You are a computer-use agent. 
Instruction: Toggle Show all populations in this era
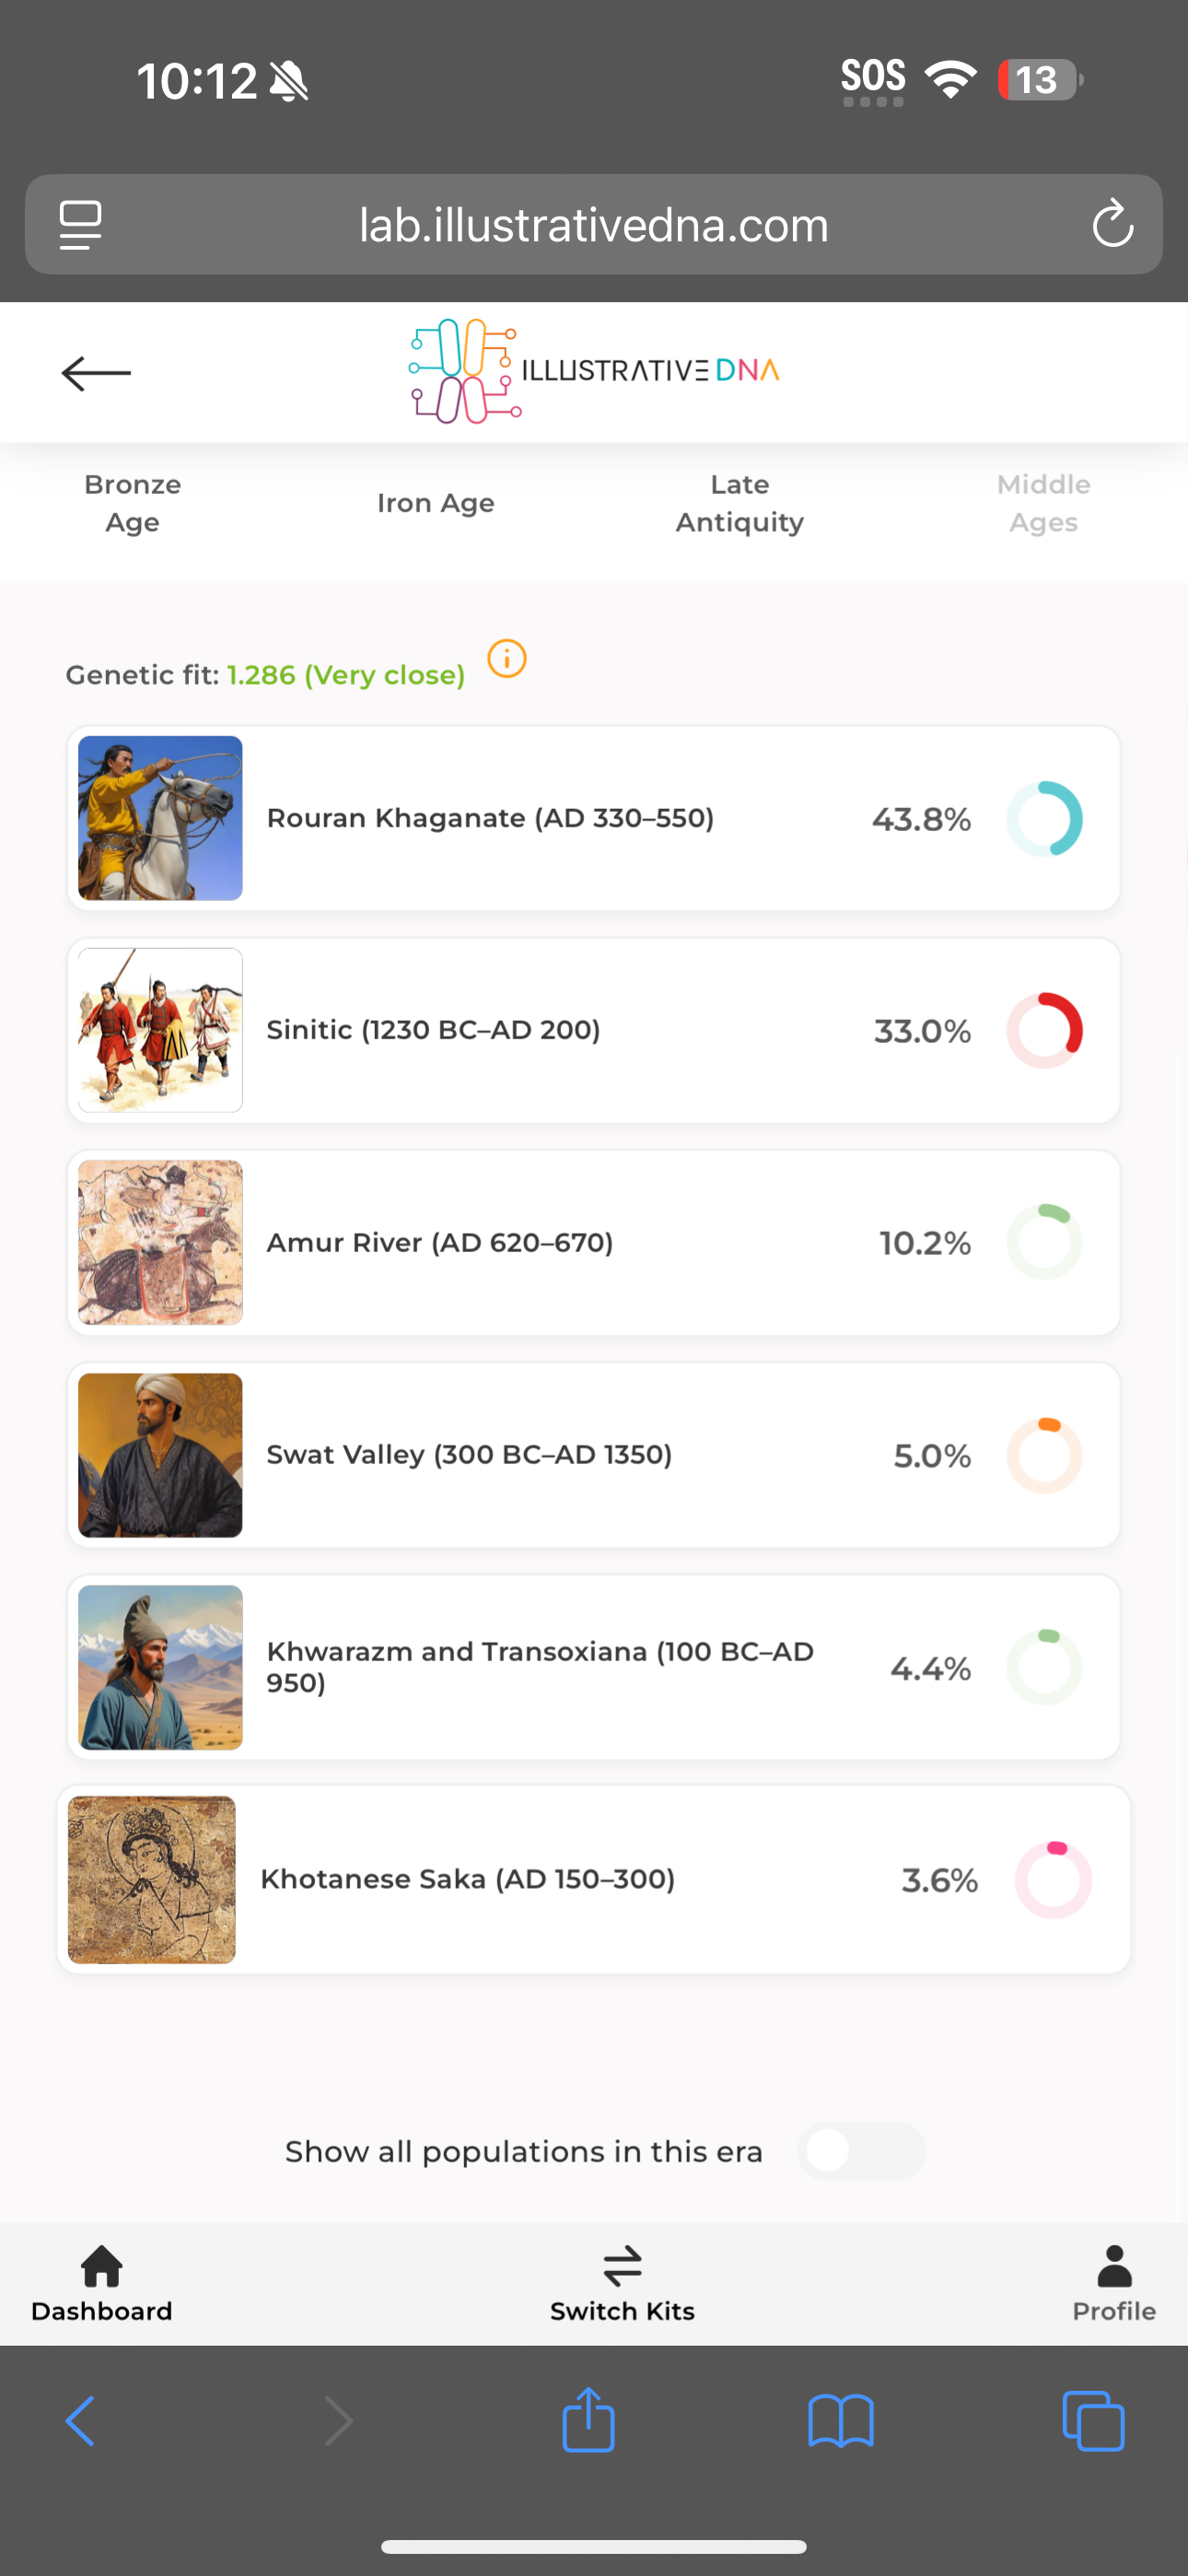pyautogui.click(x=861, y=2151)
